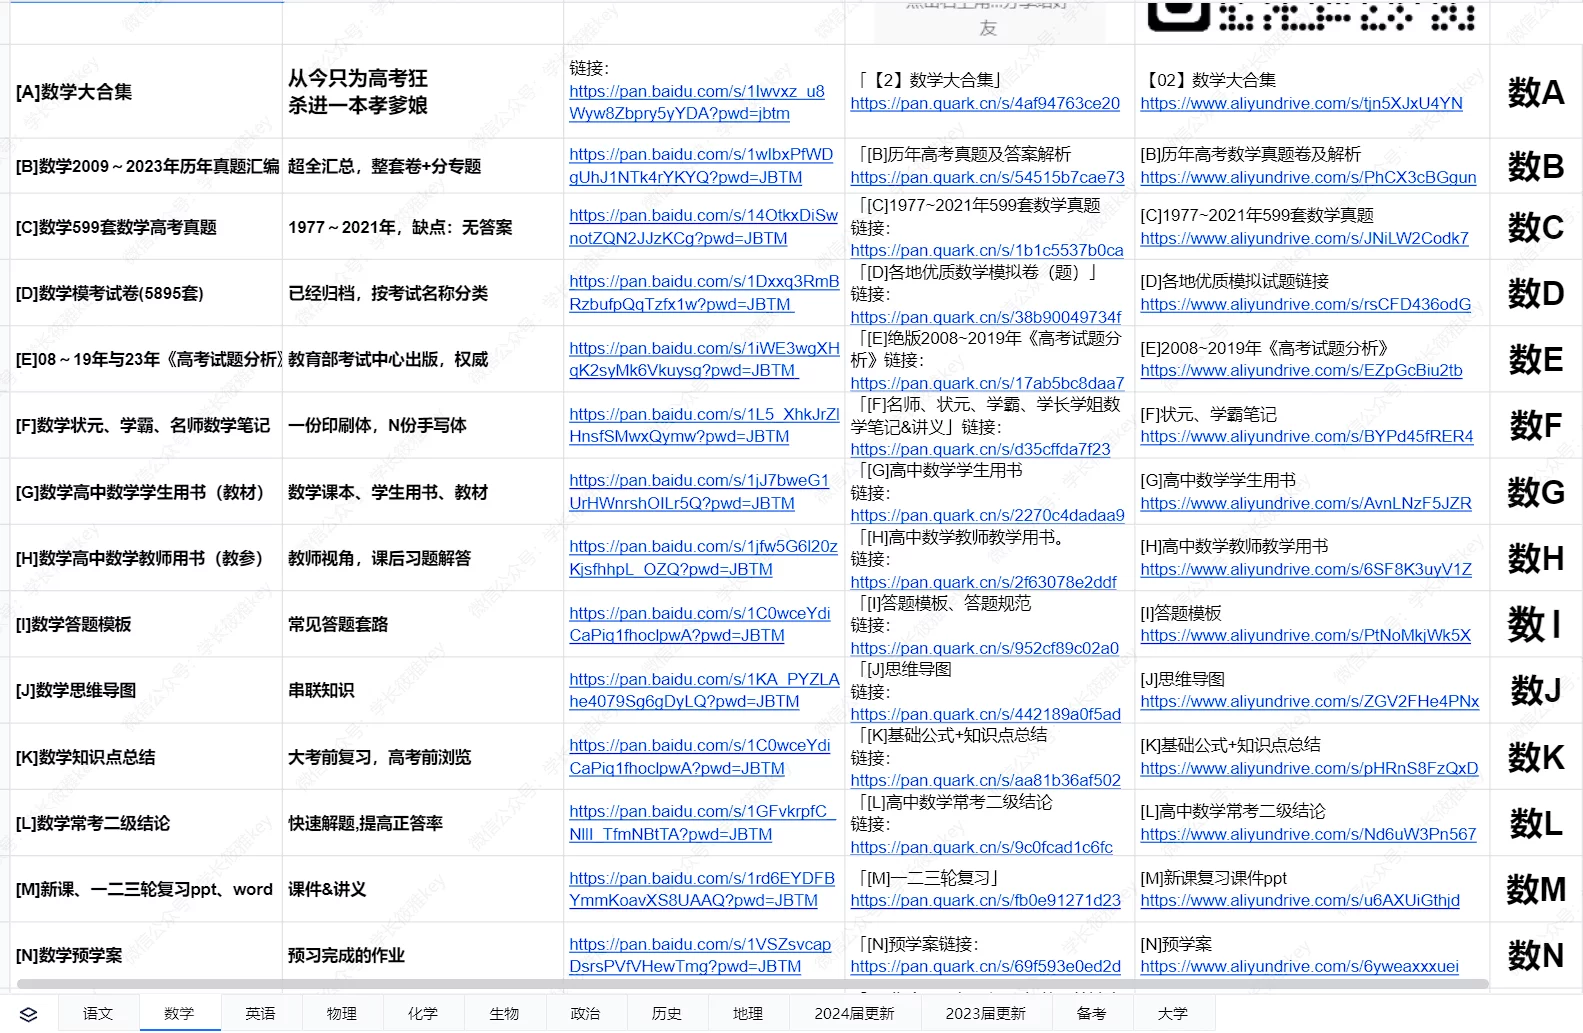
Task: Click the horizontal scrollbar above the sheet tabs
Action: pyautogui.click(x=750, y=985)
